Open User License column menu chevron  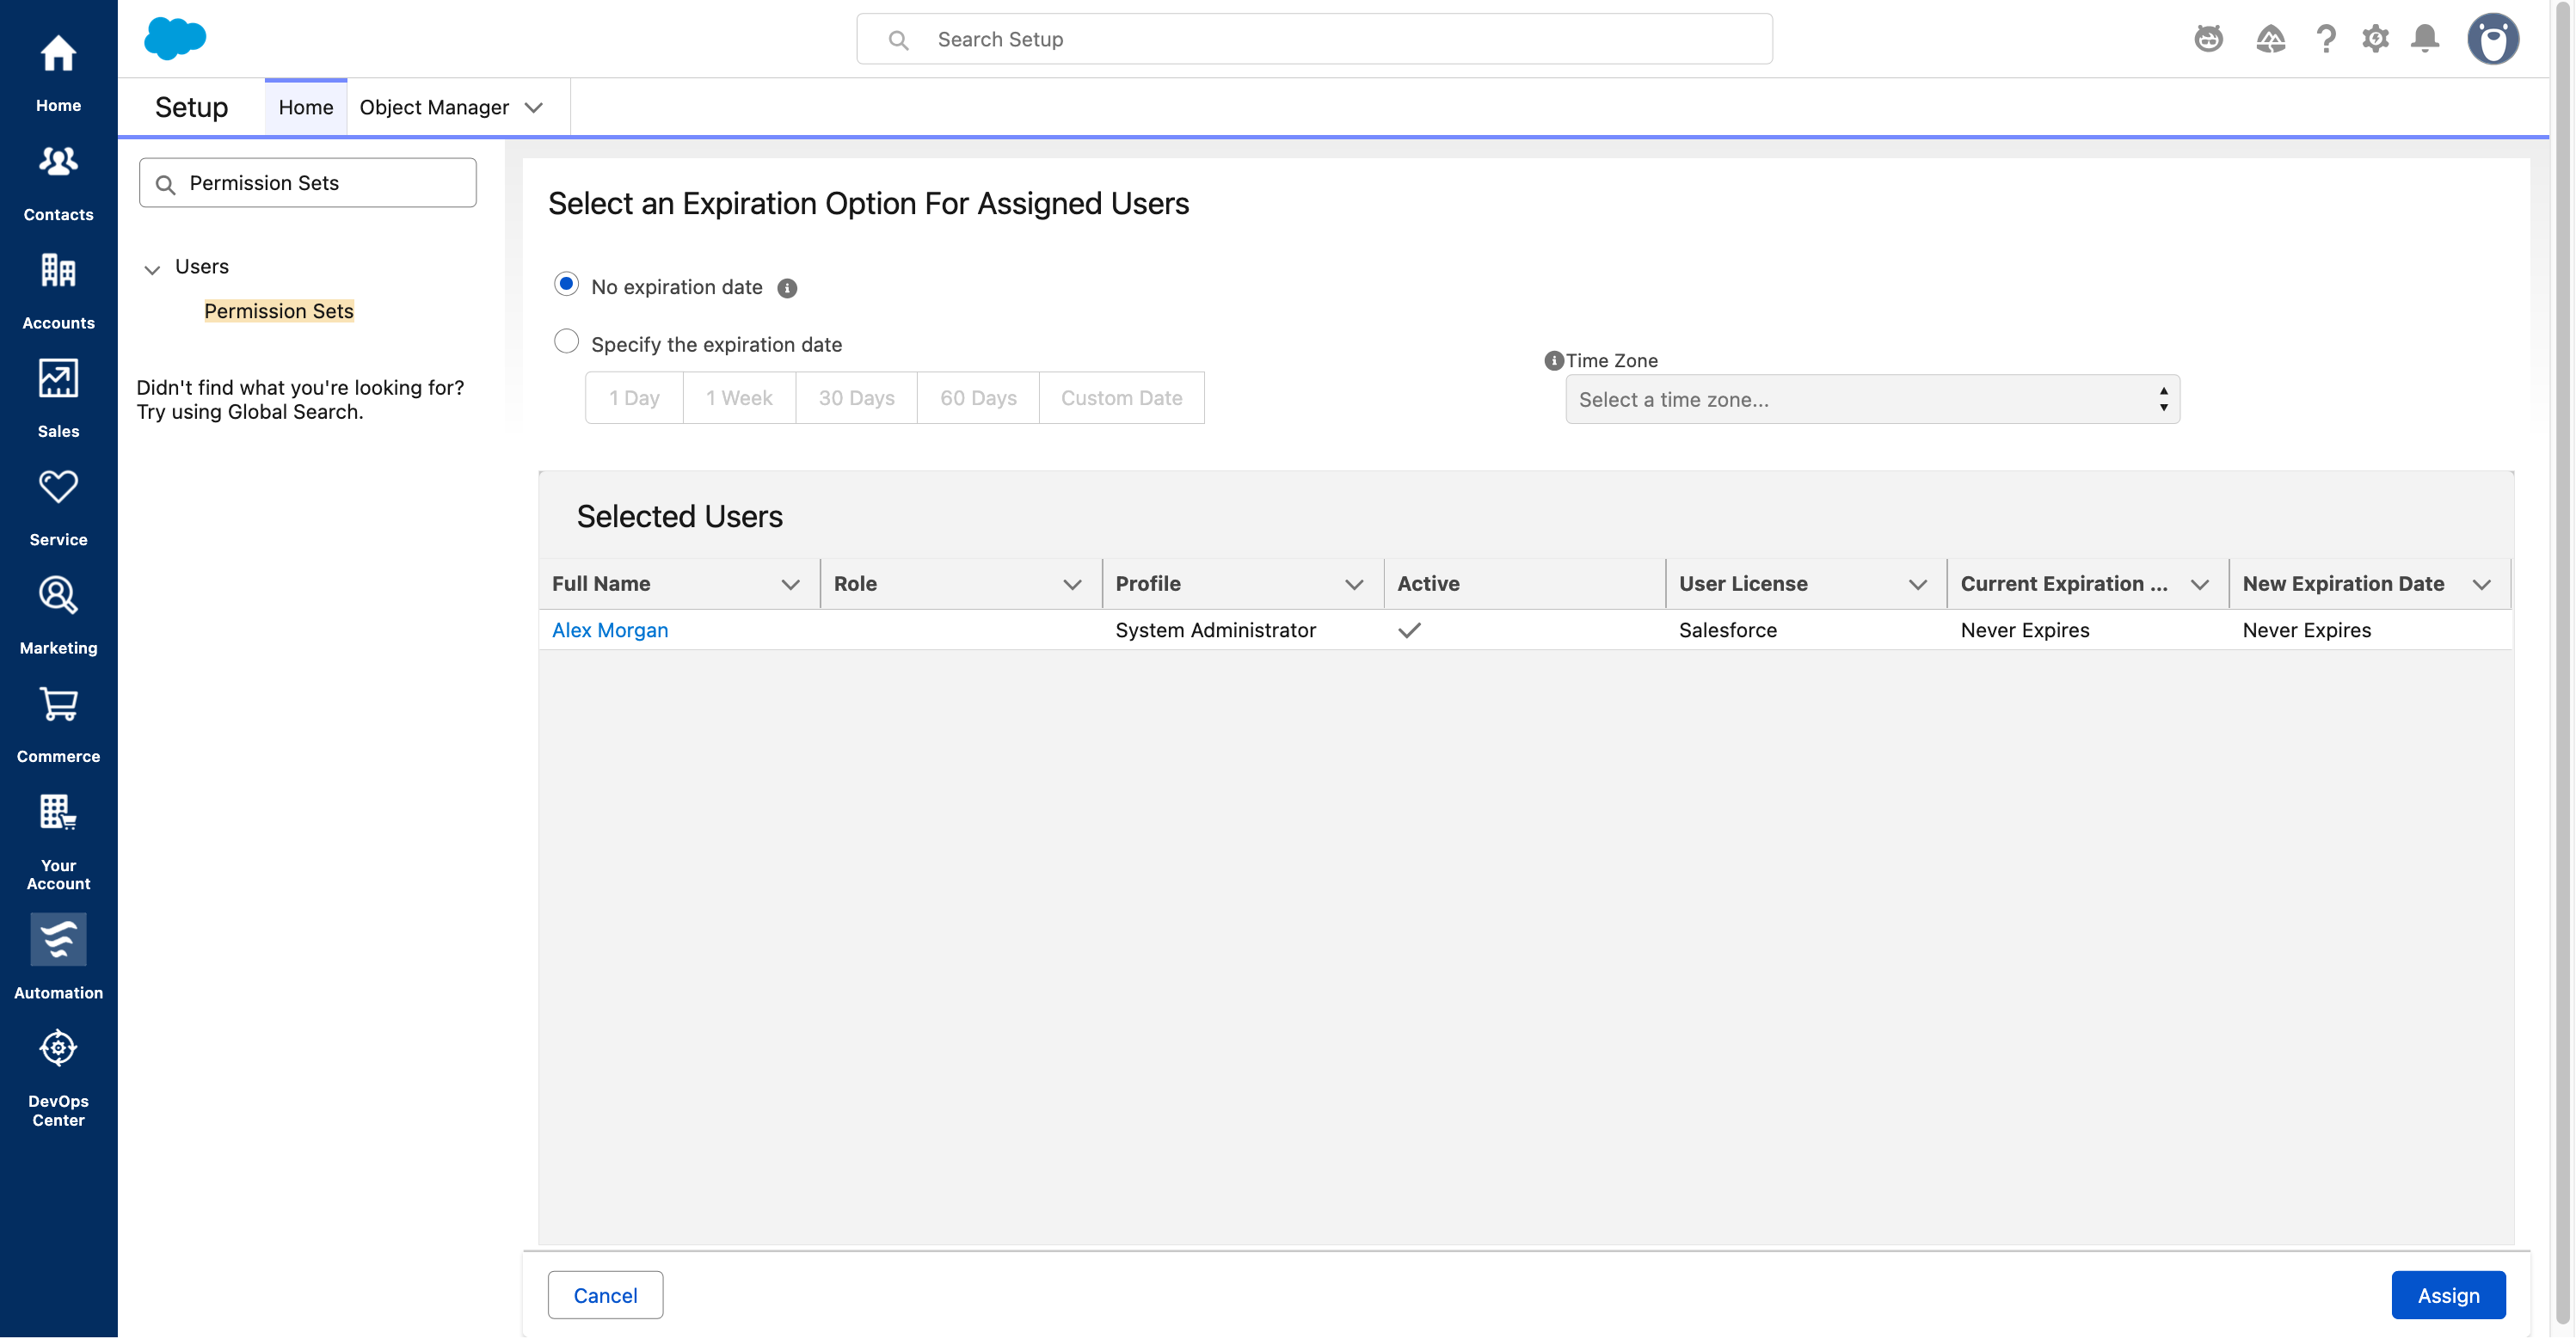click(x=1917, y=584)
